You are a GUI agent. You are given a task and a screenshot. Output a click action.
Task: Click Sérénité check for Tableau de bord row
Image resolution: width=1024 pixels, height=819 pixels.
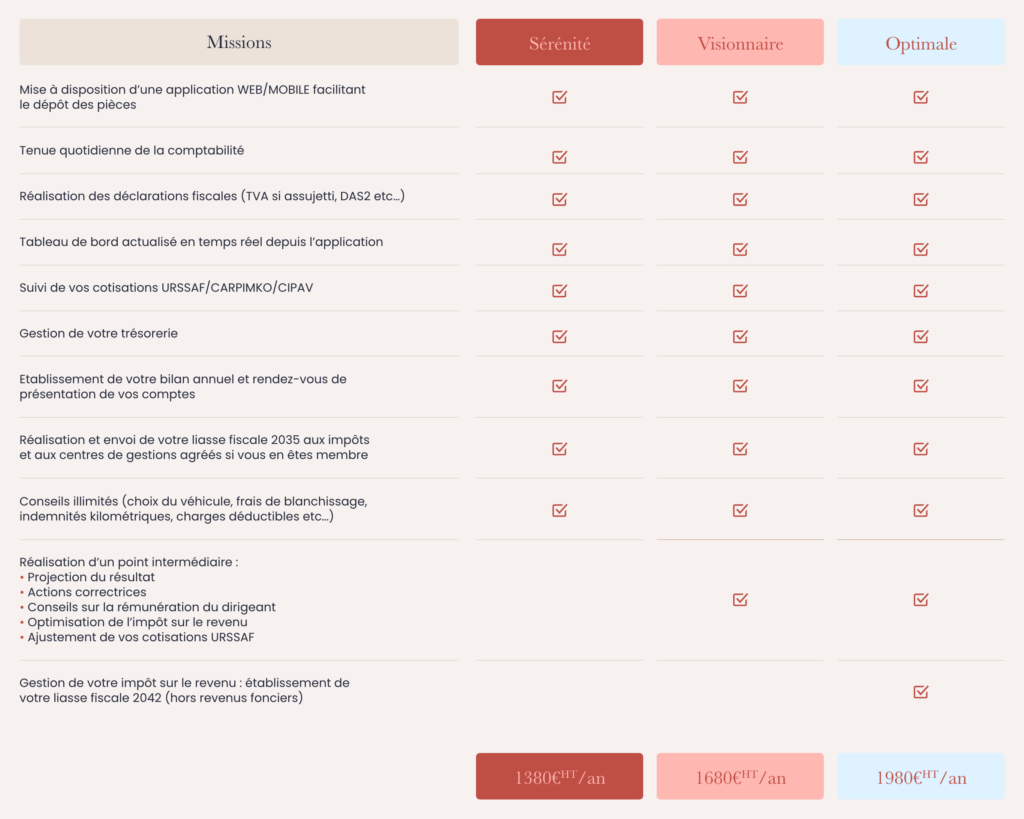pyautogui.click(x=560, y=249)
